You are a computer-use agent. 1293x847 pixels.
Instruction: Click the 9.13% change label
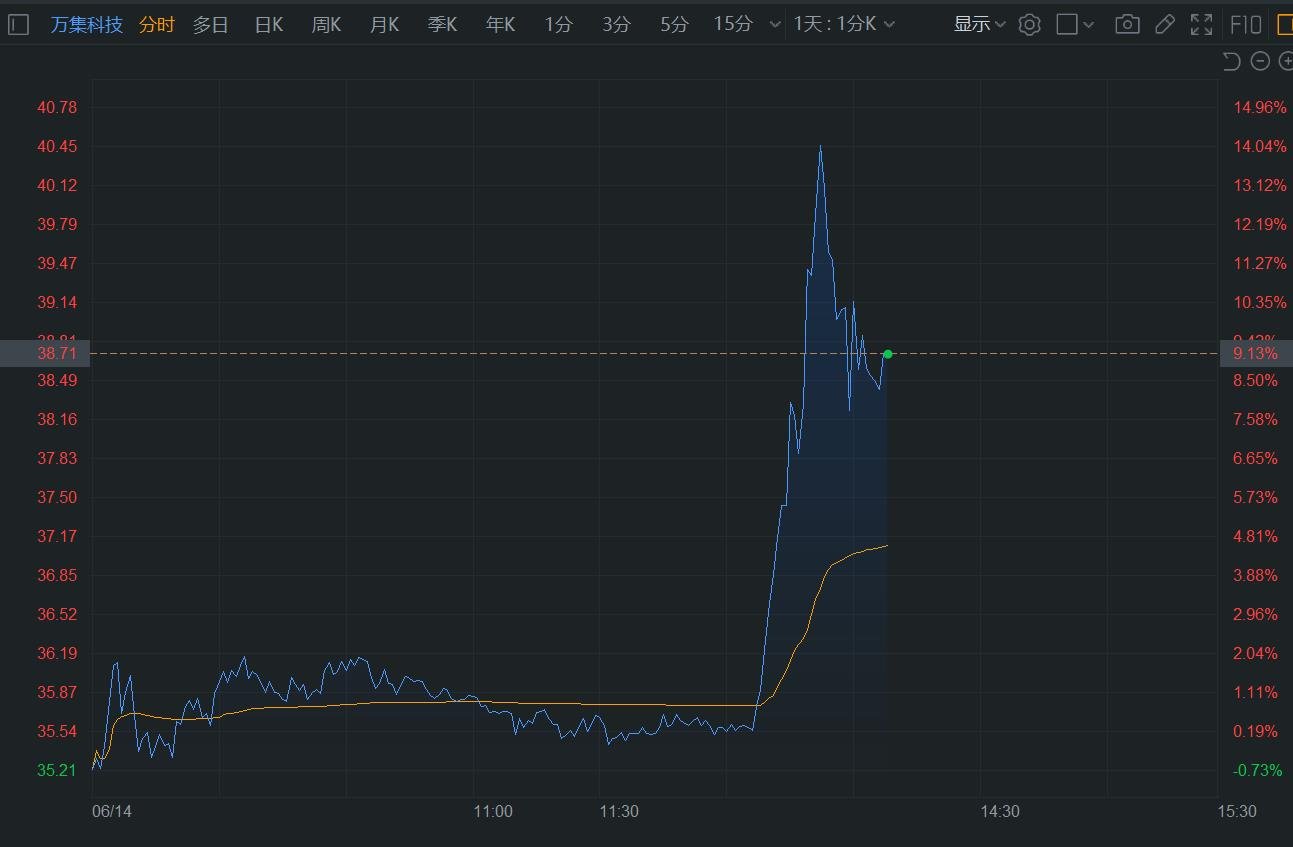point(1256,354)
